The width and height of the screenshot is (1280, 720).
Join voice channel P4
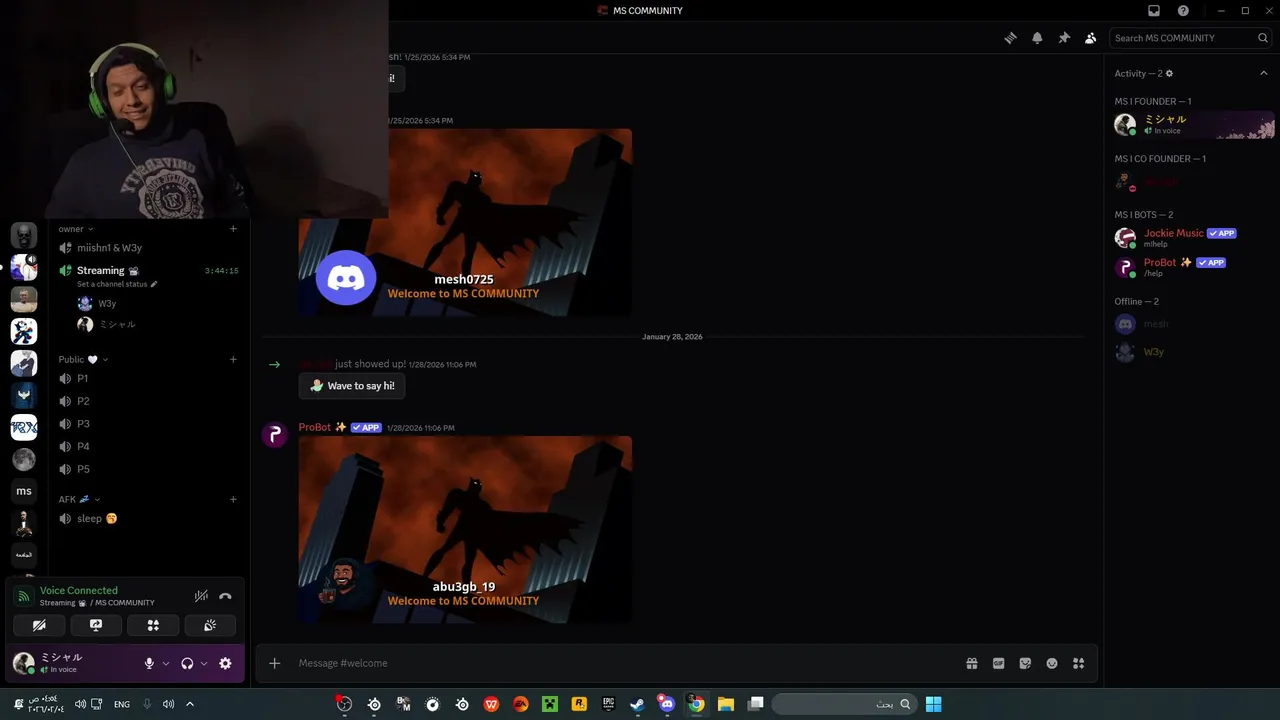[148, 446]
